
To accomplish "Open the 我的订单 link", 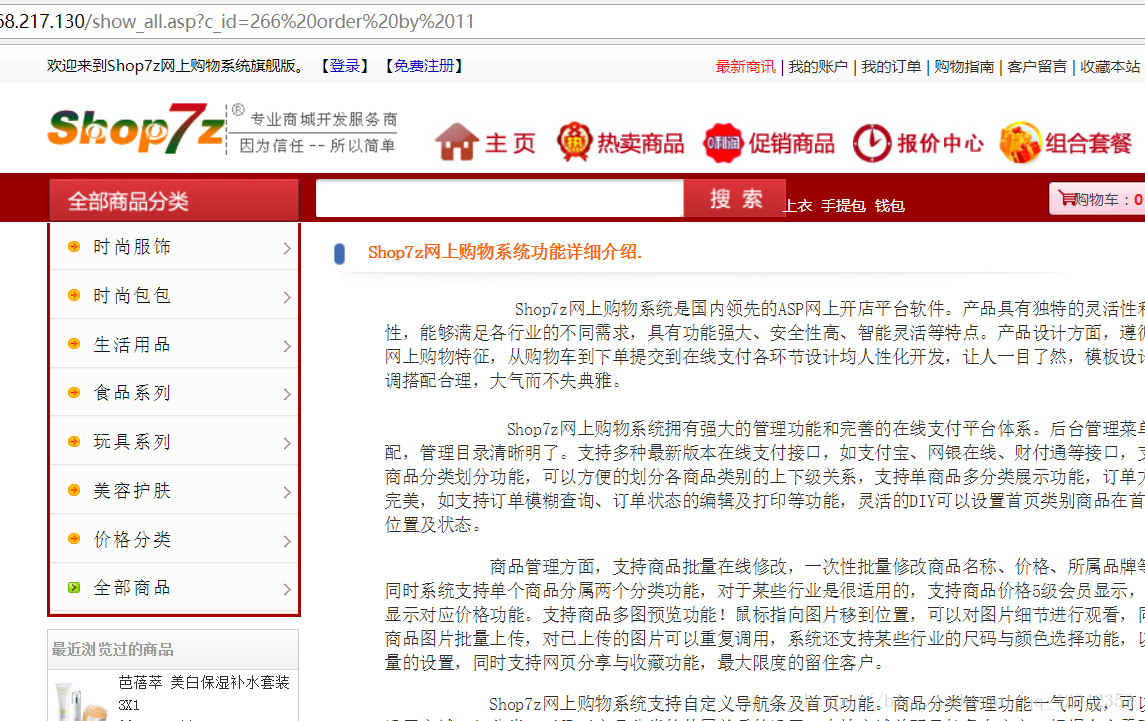I will [x=891, y=66].
